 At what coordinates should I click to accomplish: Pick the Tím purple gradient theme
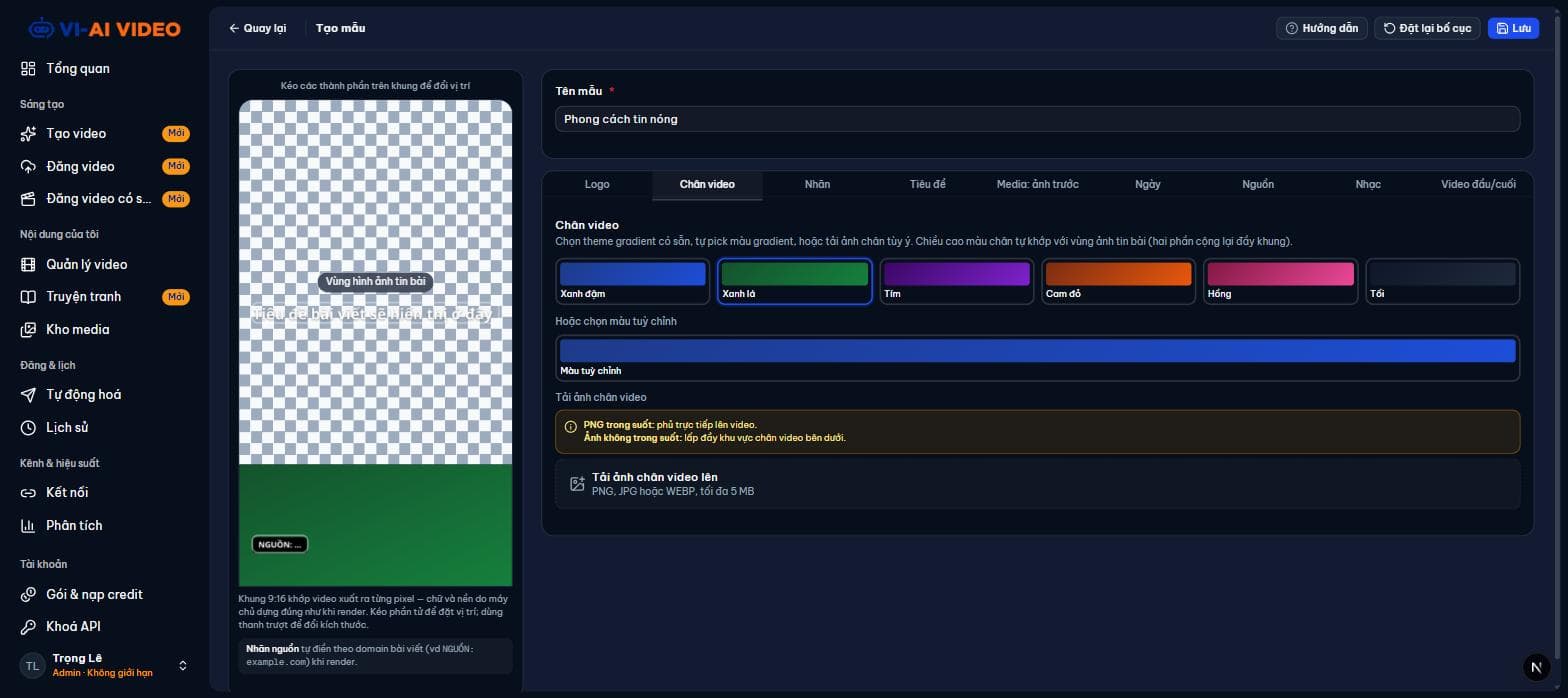click(957, 281)
